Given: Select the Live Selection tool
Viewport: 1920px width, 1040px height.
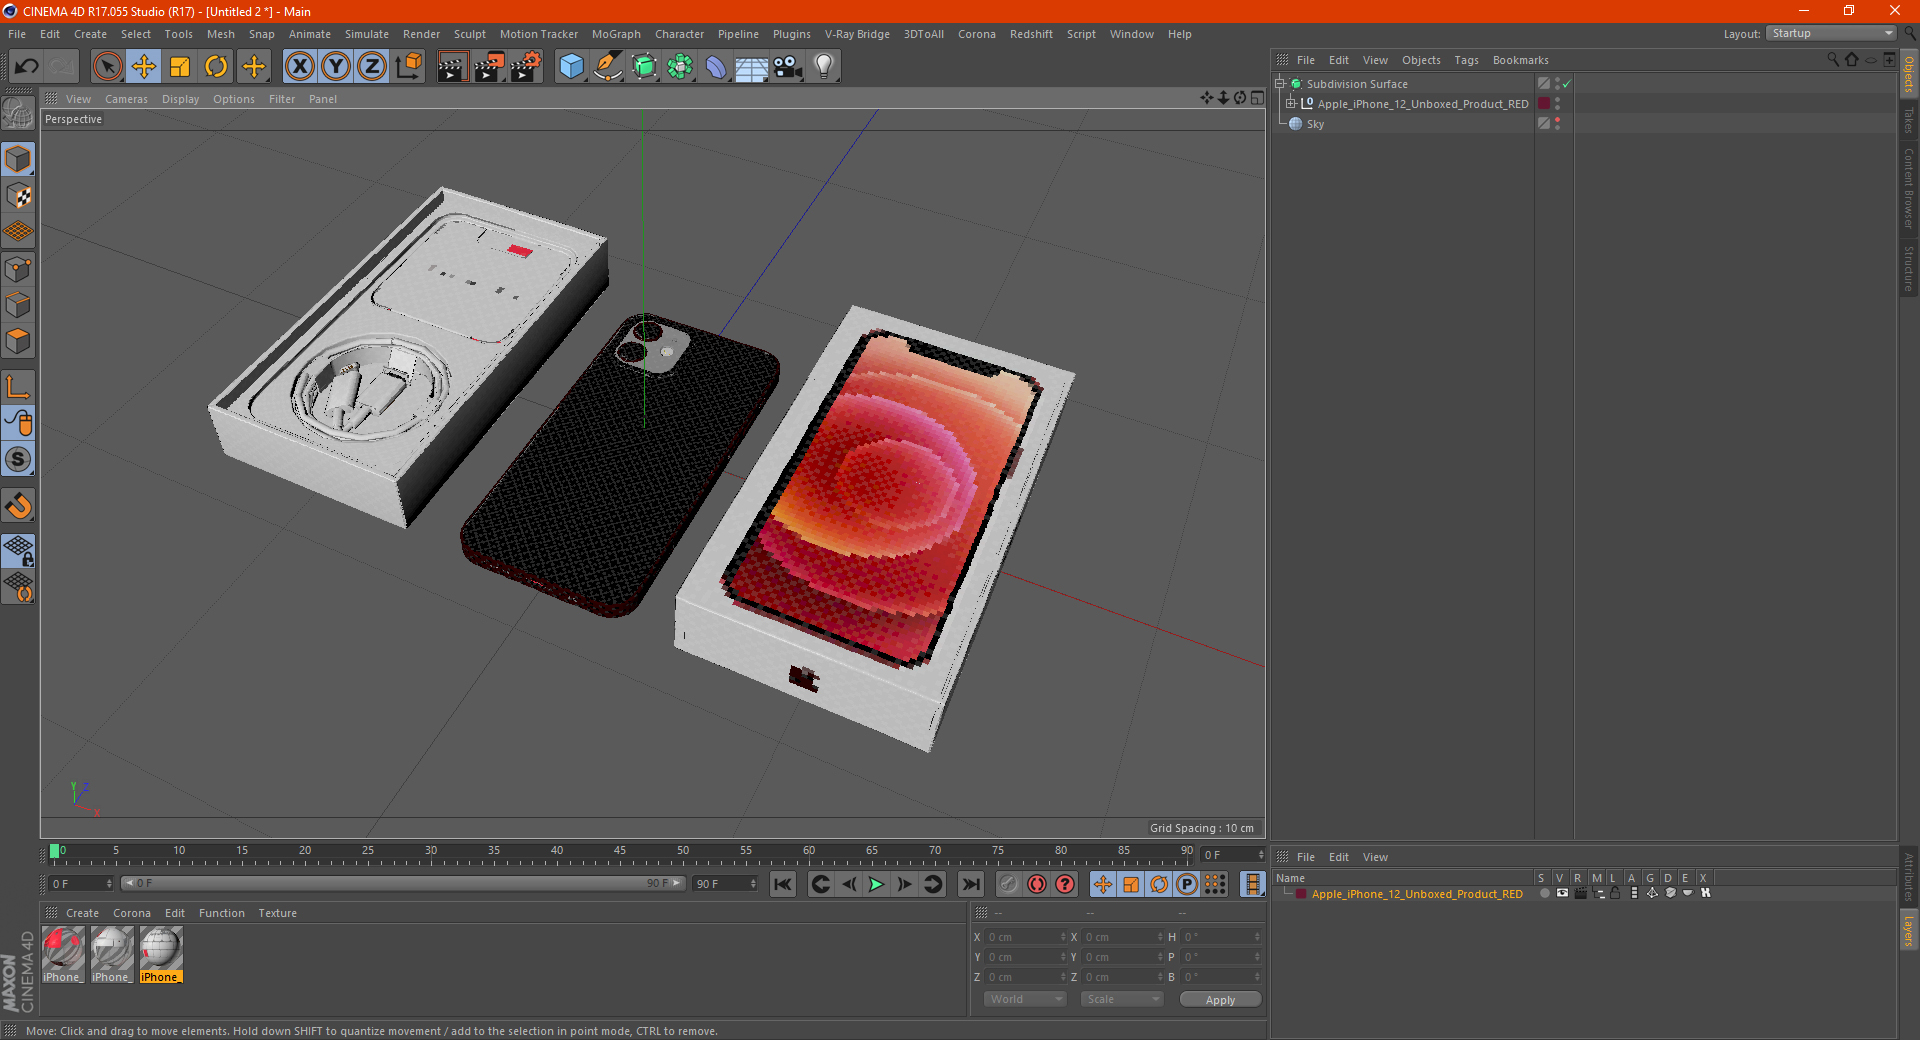Looking at the screenshot, I should click(107, 67).
